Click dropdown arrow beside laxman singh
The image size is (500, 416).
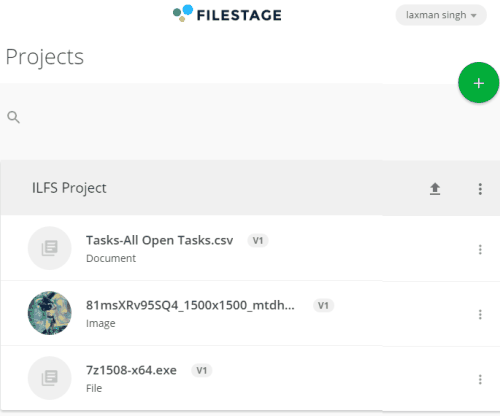474,15
